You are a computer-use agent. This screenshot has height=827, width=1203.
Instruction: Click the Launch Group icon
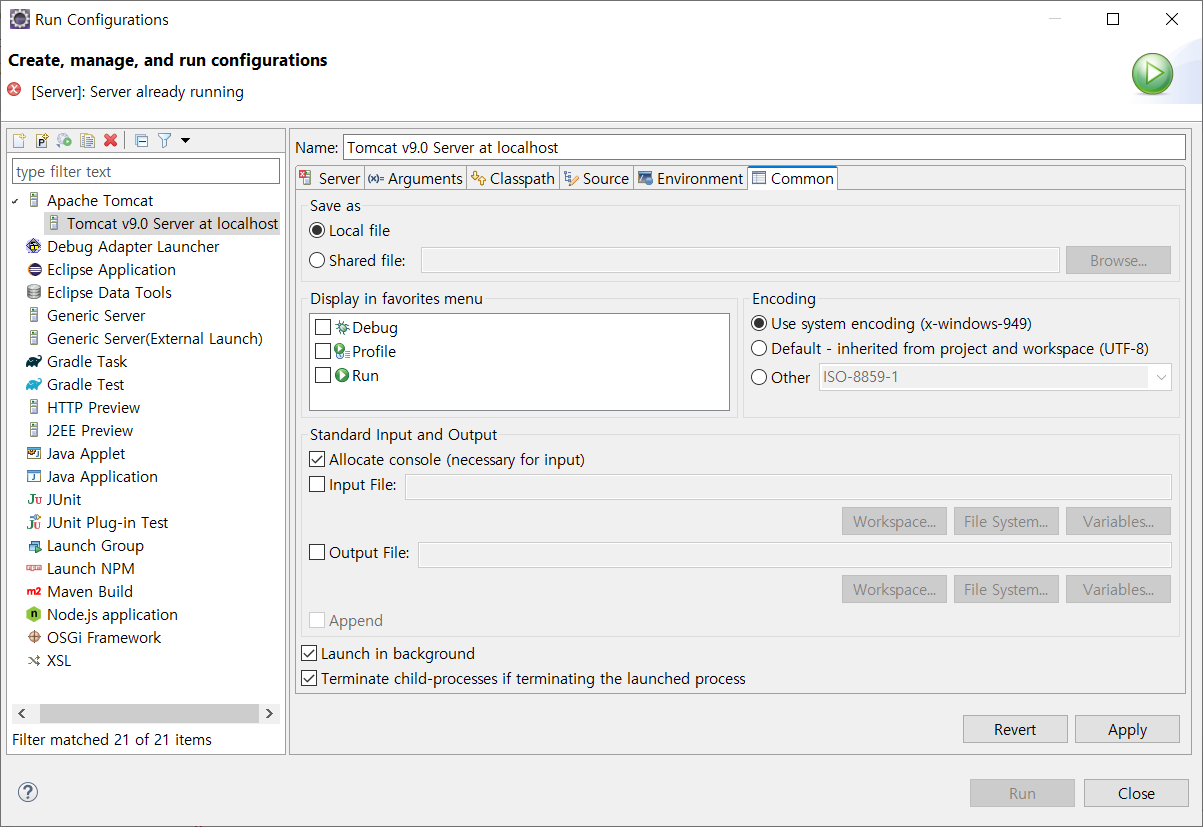34,545
